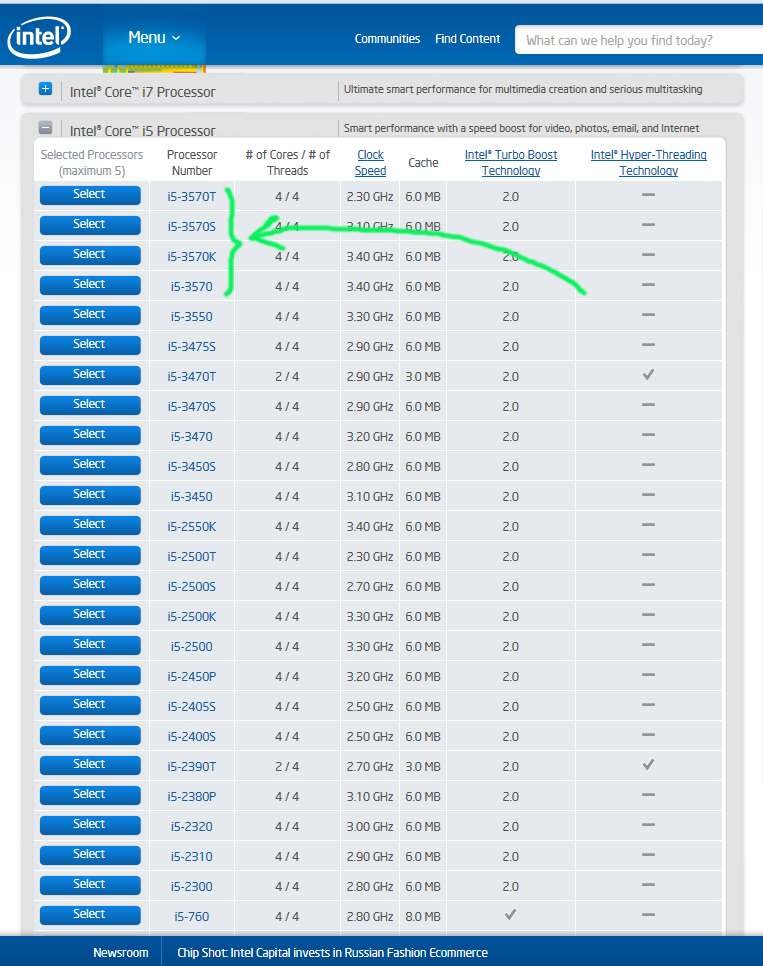
Task: Open the Communities link
Action: click(387, 39)
